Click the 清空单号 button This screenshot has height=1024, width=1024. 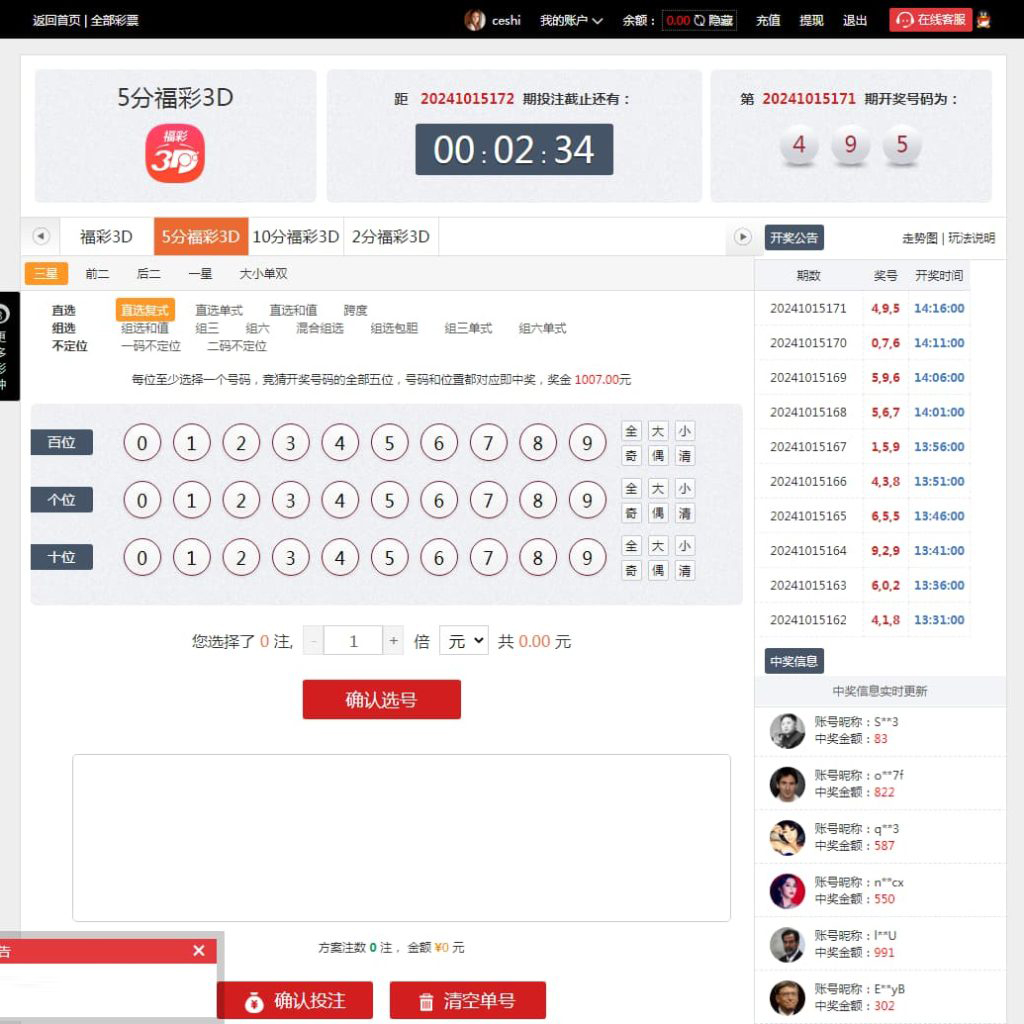(467, 1000)
